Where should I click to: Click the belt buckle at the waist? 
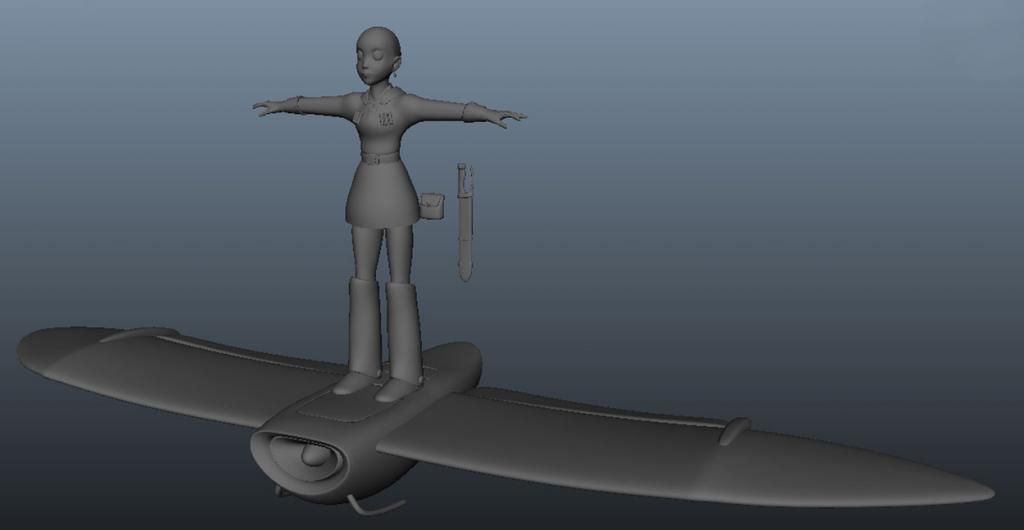click(x=375, y=158)
